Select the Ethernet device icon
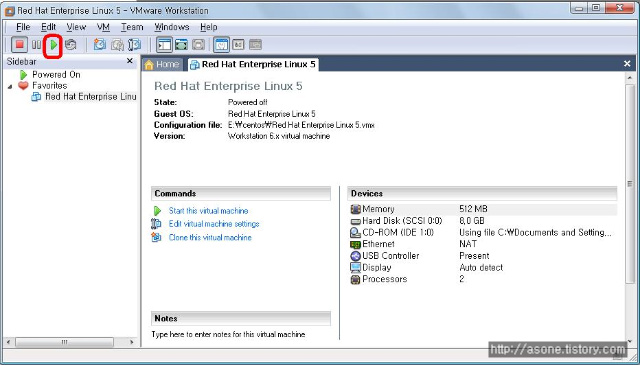Viewport: 640px width, 365px height. point(356,244)
